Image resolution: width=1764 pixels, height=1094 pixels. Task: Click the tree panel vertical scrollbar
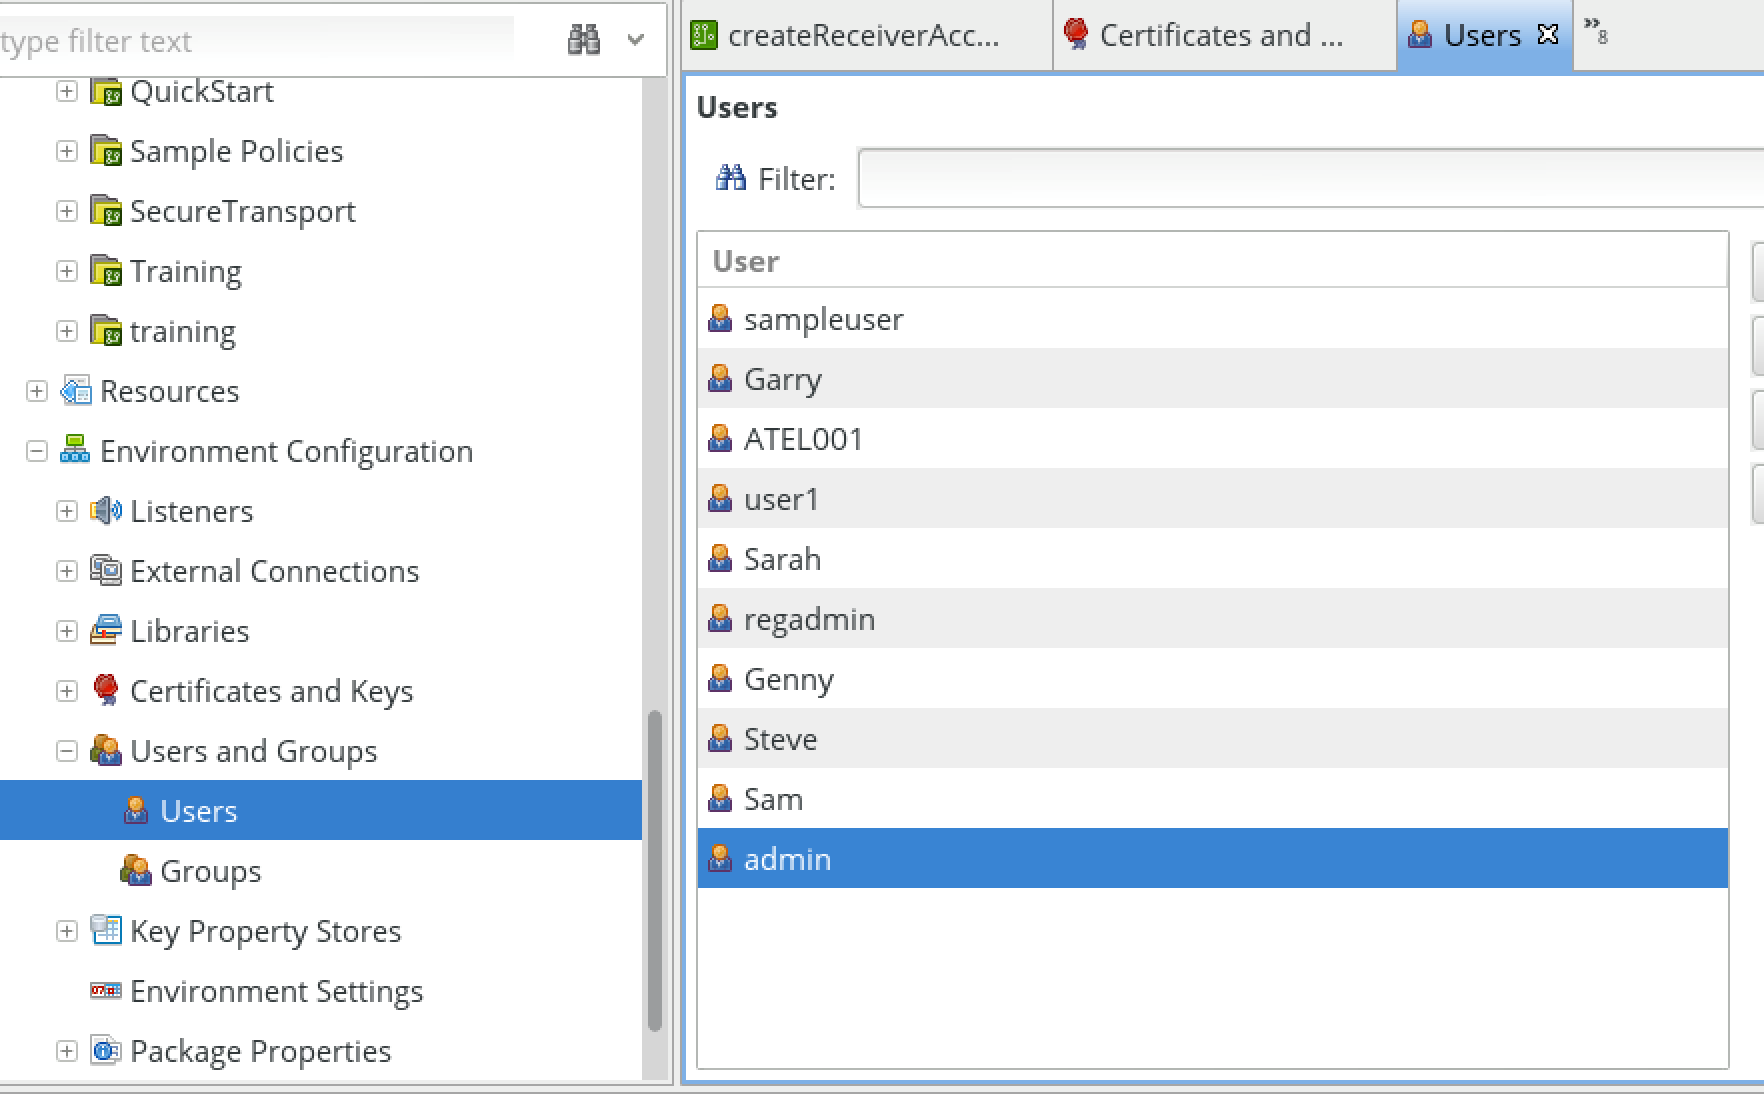655,870
